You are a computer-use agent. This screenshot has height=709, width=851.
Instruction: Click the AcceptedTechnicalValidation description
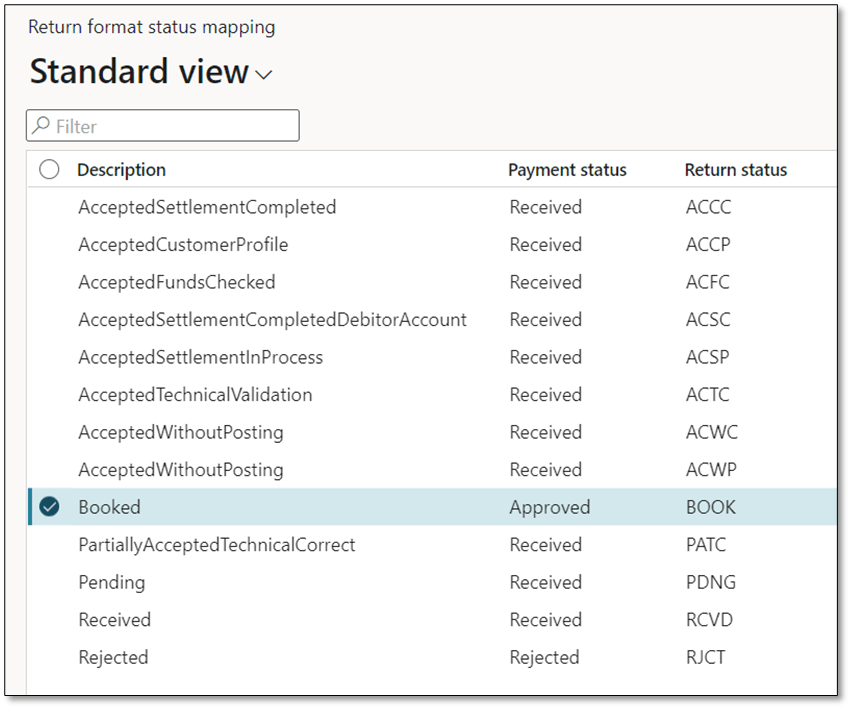point(195,395)
